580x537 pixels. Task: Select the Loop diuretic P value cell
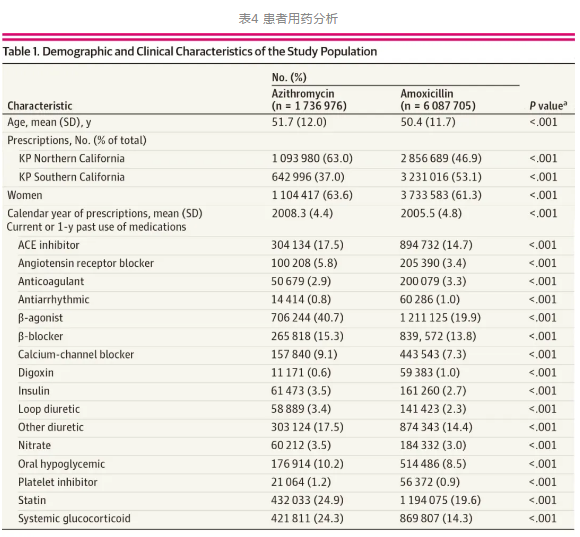pyautogui.click(x=543, y=409)
